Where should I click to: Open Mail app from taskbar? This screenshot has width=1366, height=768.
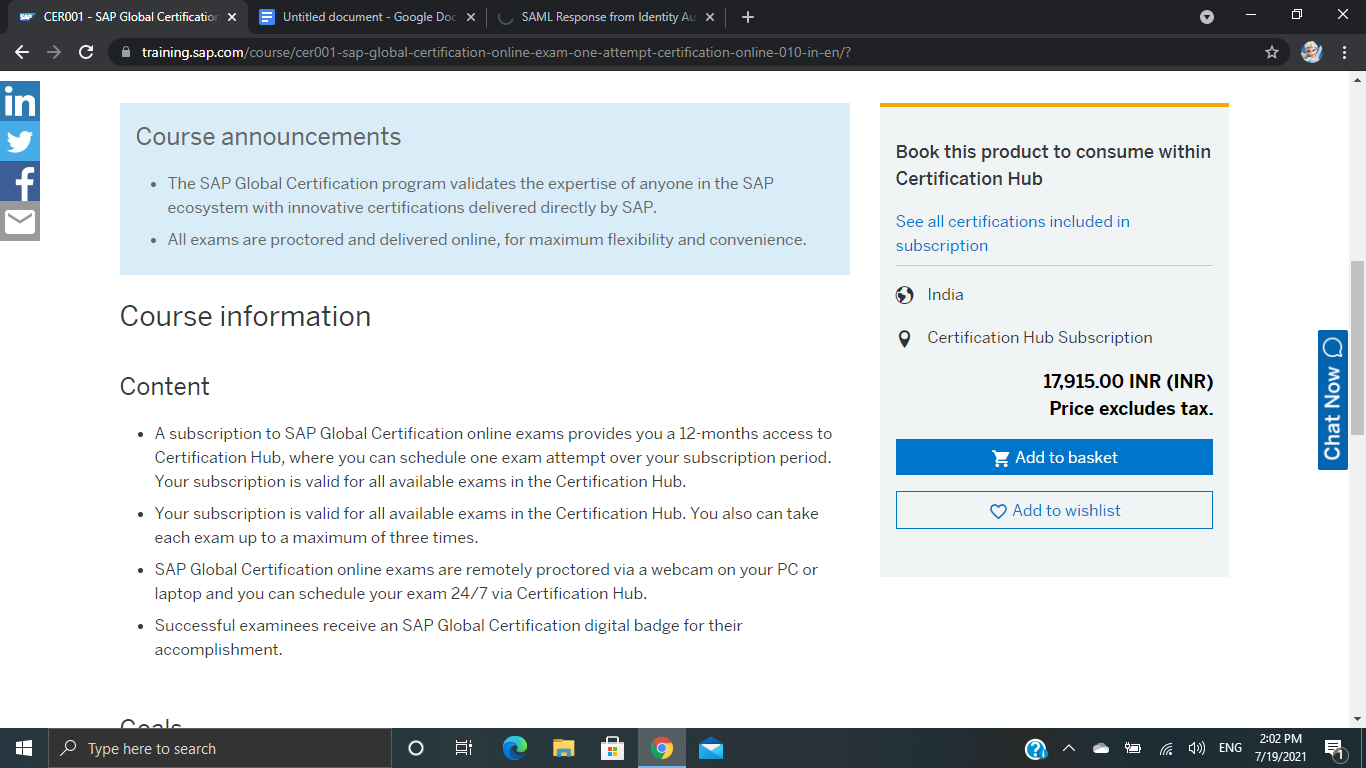(x=710, y=748)
